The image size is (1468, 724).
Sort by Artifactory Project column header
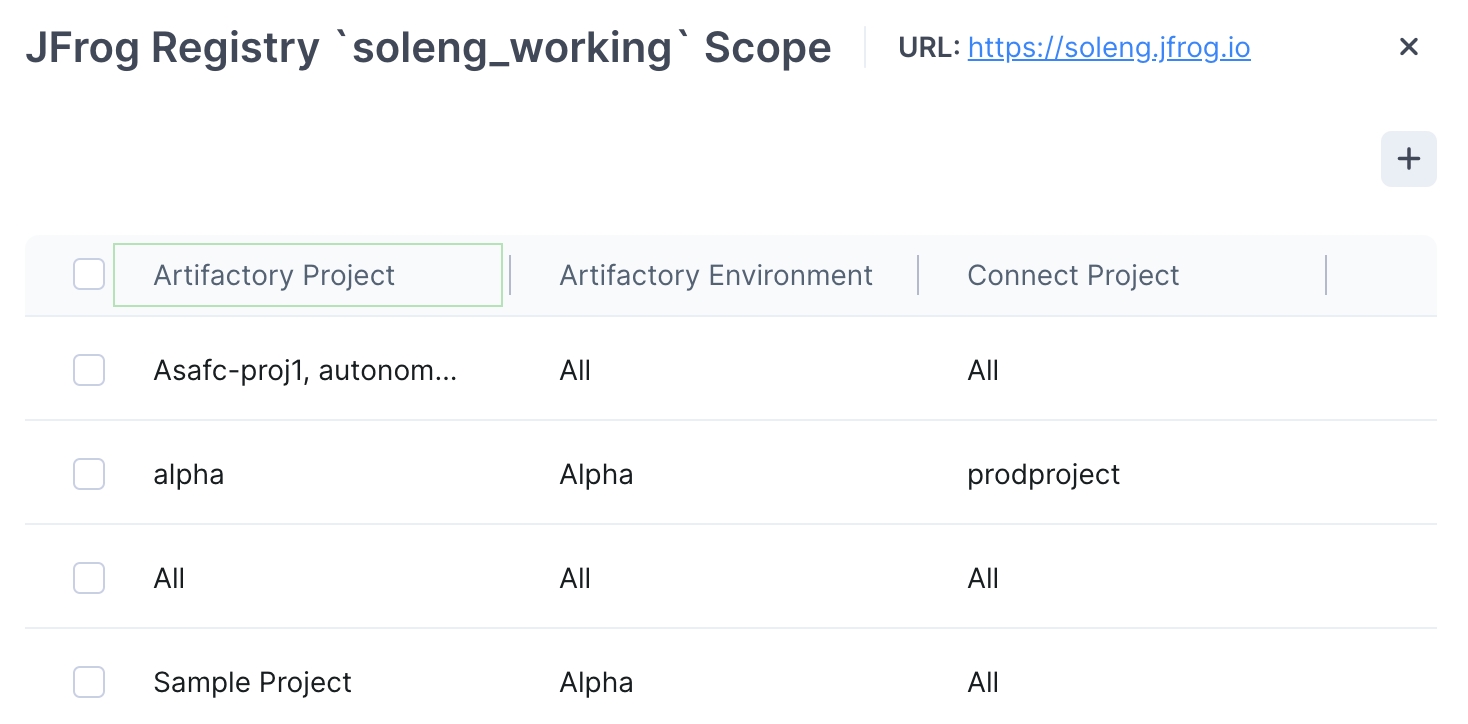274,275
